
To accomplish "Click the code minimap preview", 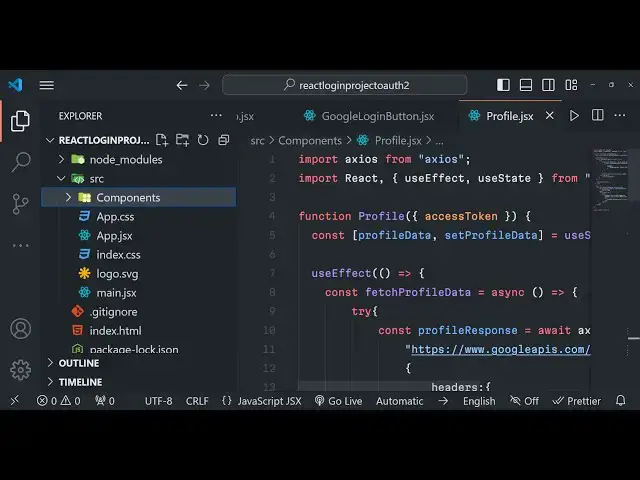I will click(610, 180).
